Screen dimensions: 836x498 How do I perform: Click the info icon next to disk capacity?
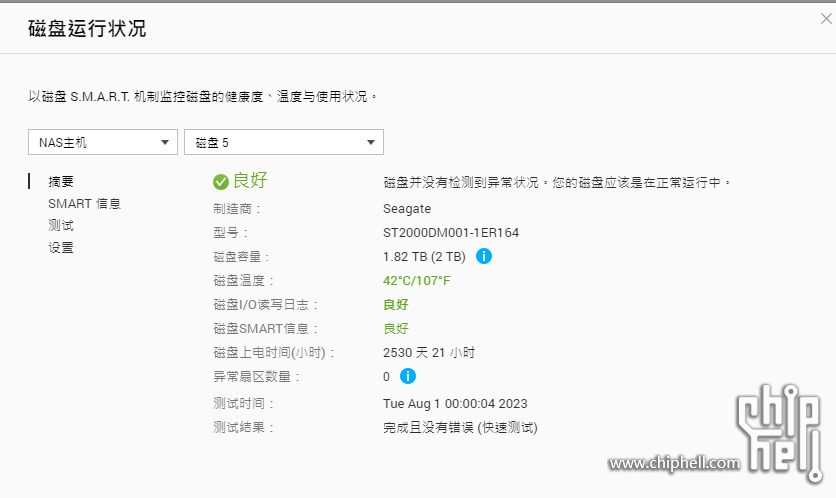(x=484, y=256)
